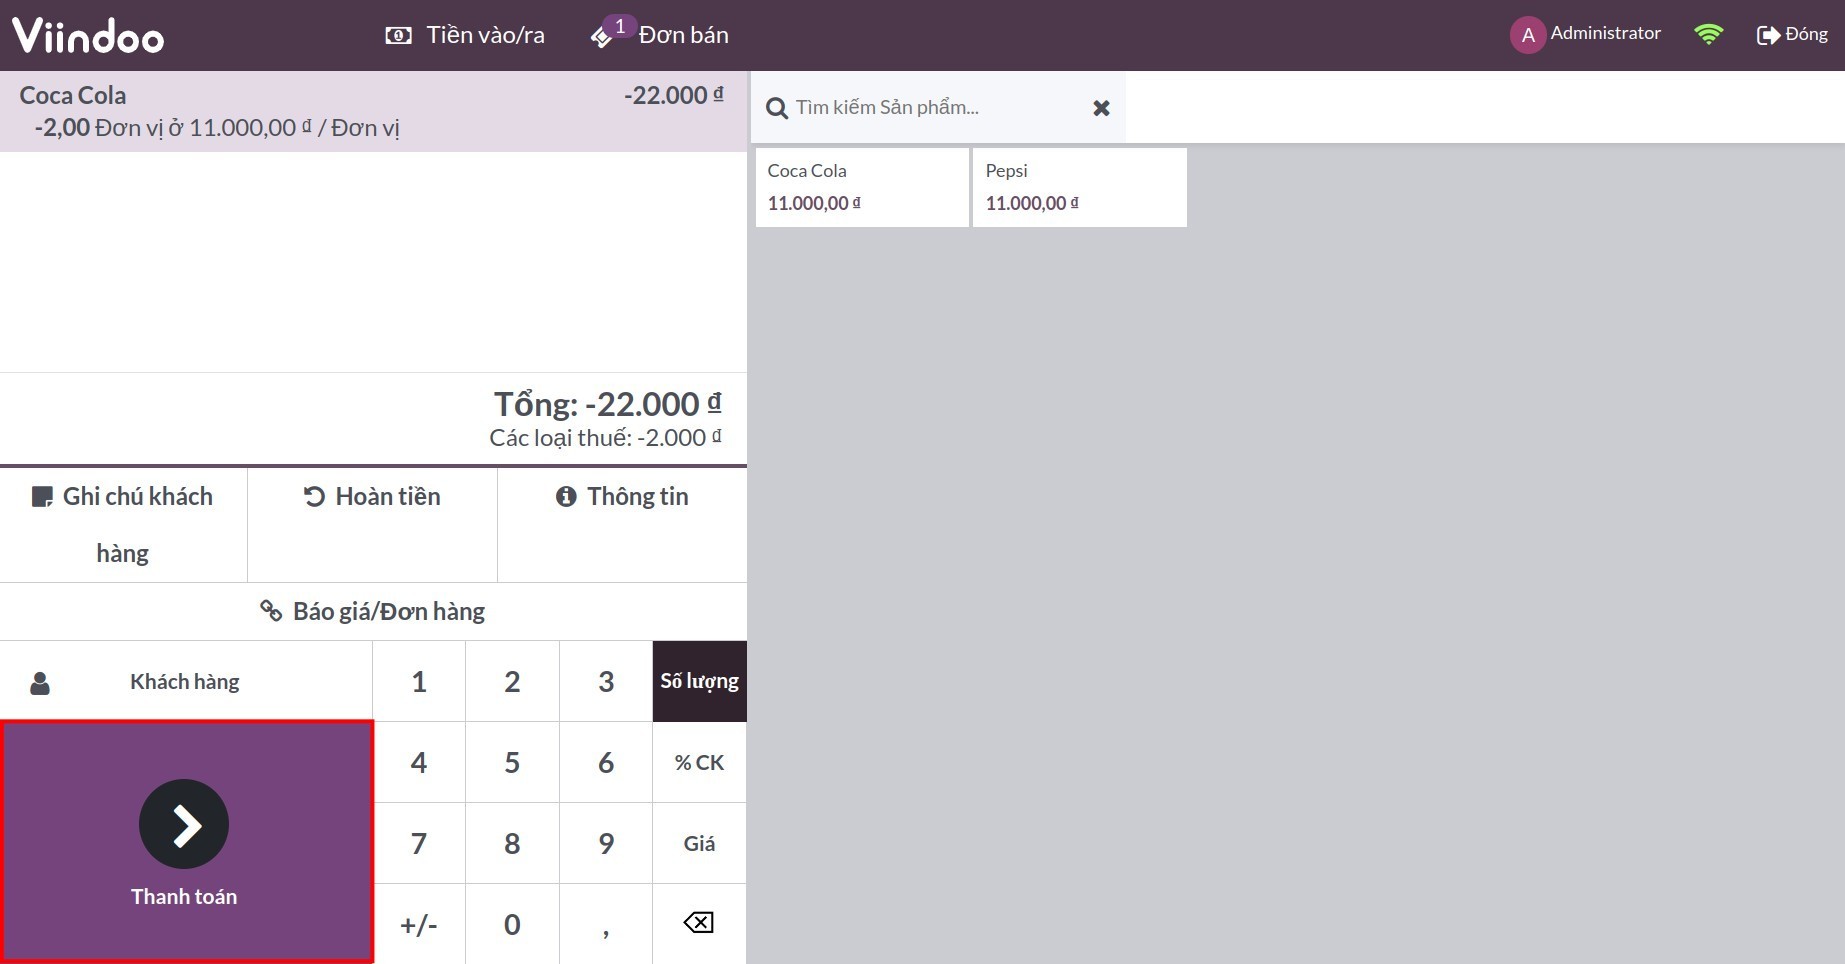Screen dimensions: 1845x964
Task: Add Coca Cola product tile to order
Action: pos(862,187)
